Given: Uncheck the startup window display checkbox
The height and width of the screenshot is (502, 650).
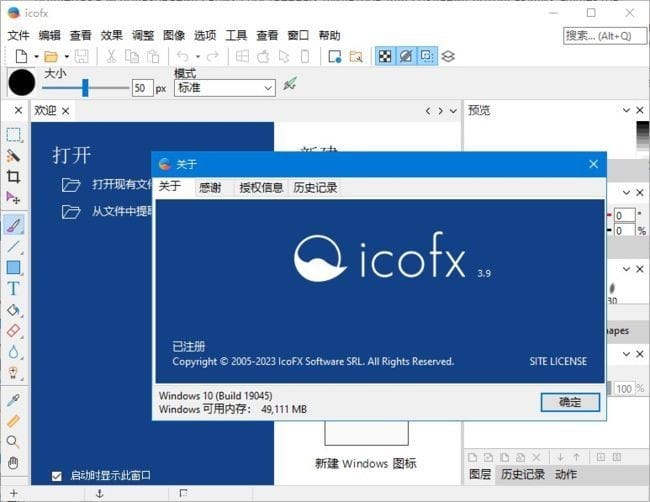Looking at the screenshot, I should tap(57, 476).
